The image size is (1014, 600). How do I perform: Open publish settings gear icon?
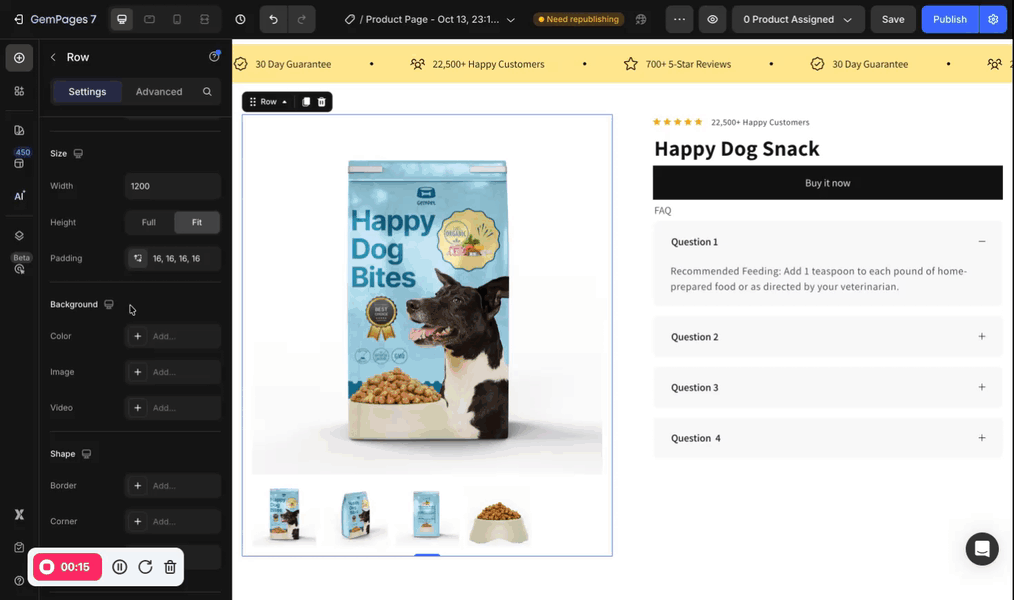(992, 19)
